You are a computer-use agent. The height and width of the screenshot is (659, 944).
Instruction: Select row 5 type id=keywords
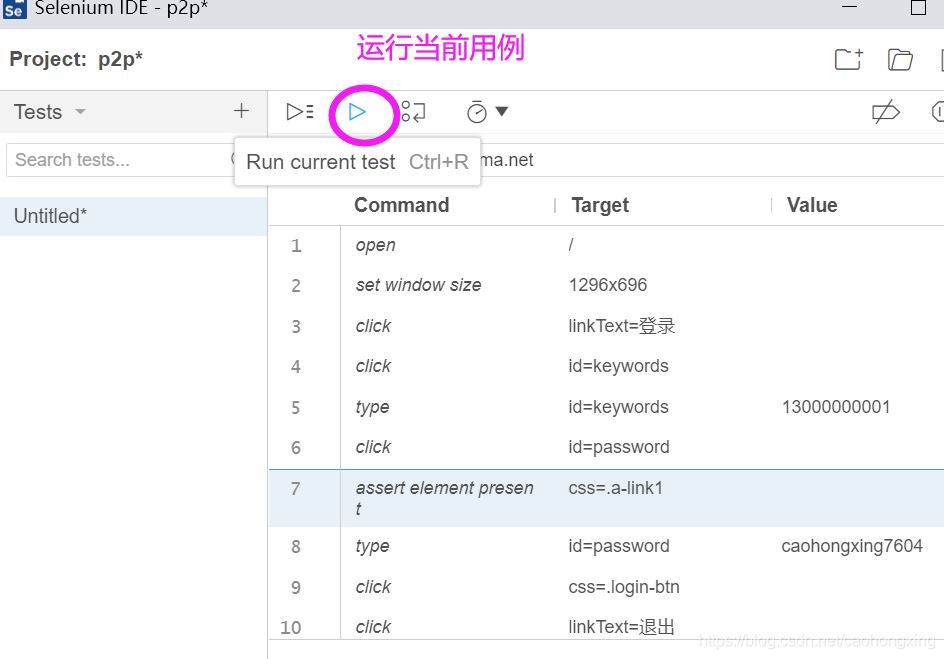click(x=606, y=407)
